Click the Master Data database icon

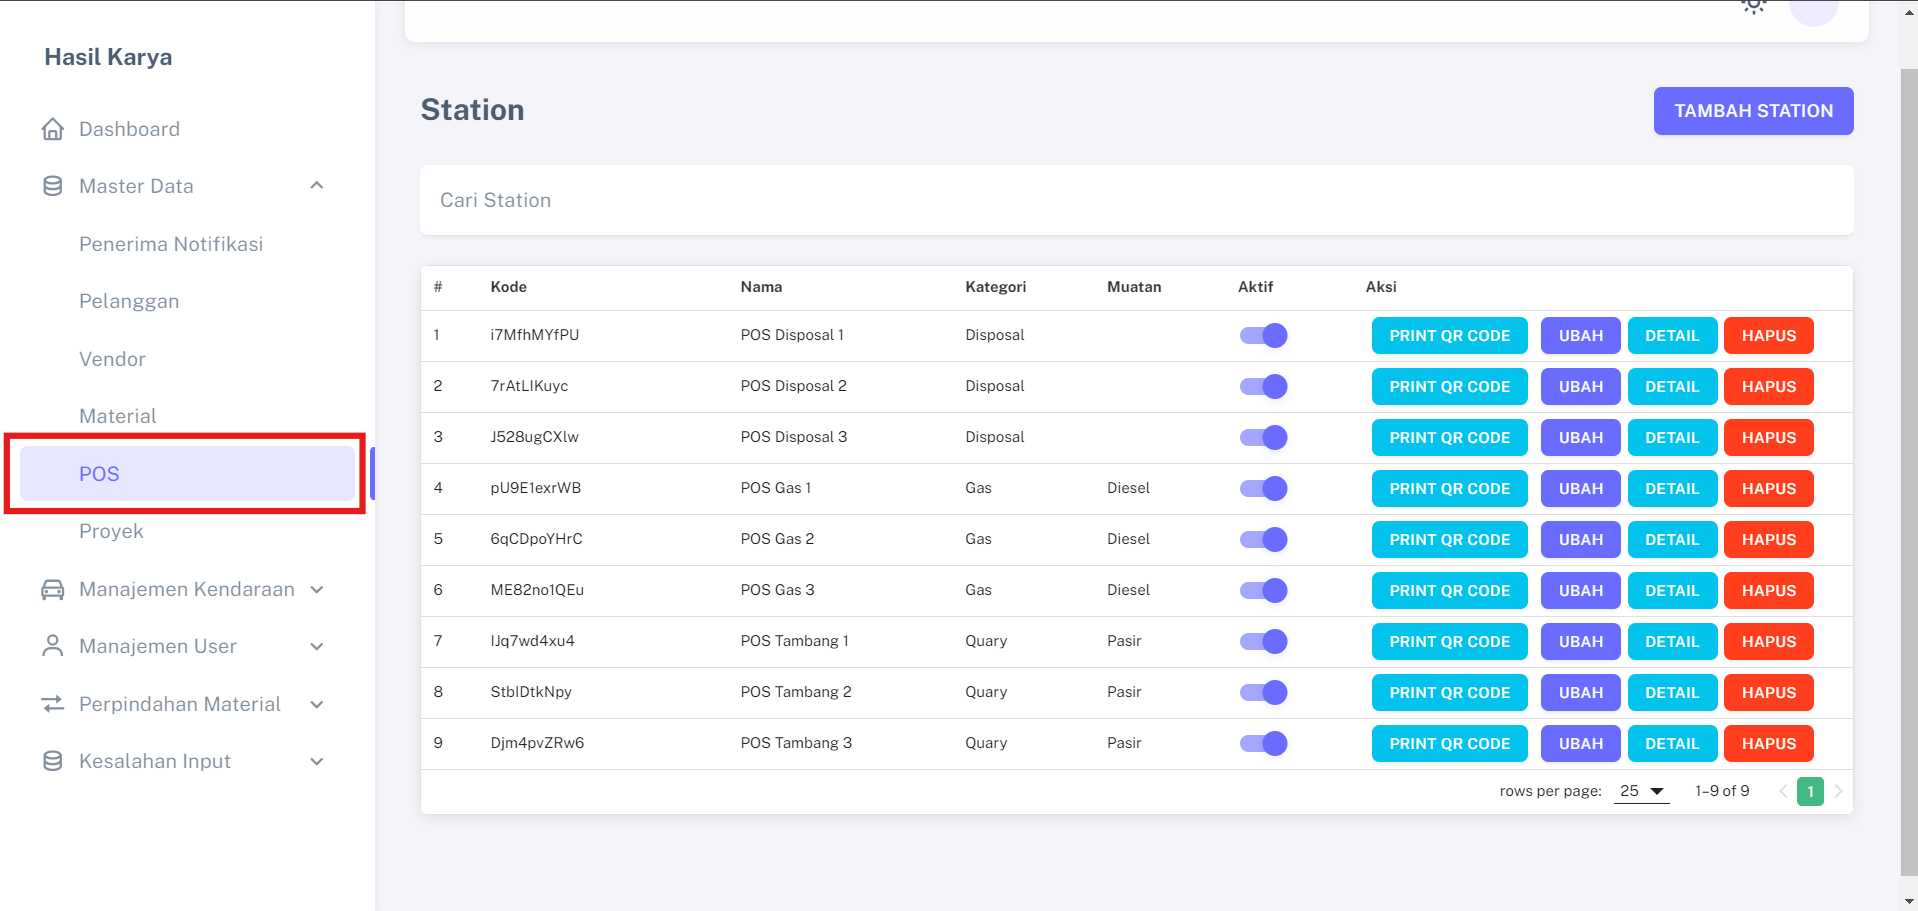click(53, 186)
